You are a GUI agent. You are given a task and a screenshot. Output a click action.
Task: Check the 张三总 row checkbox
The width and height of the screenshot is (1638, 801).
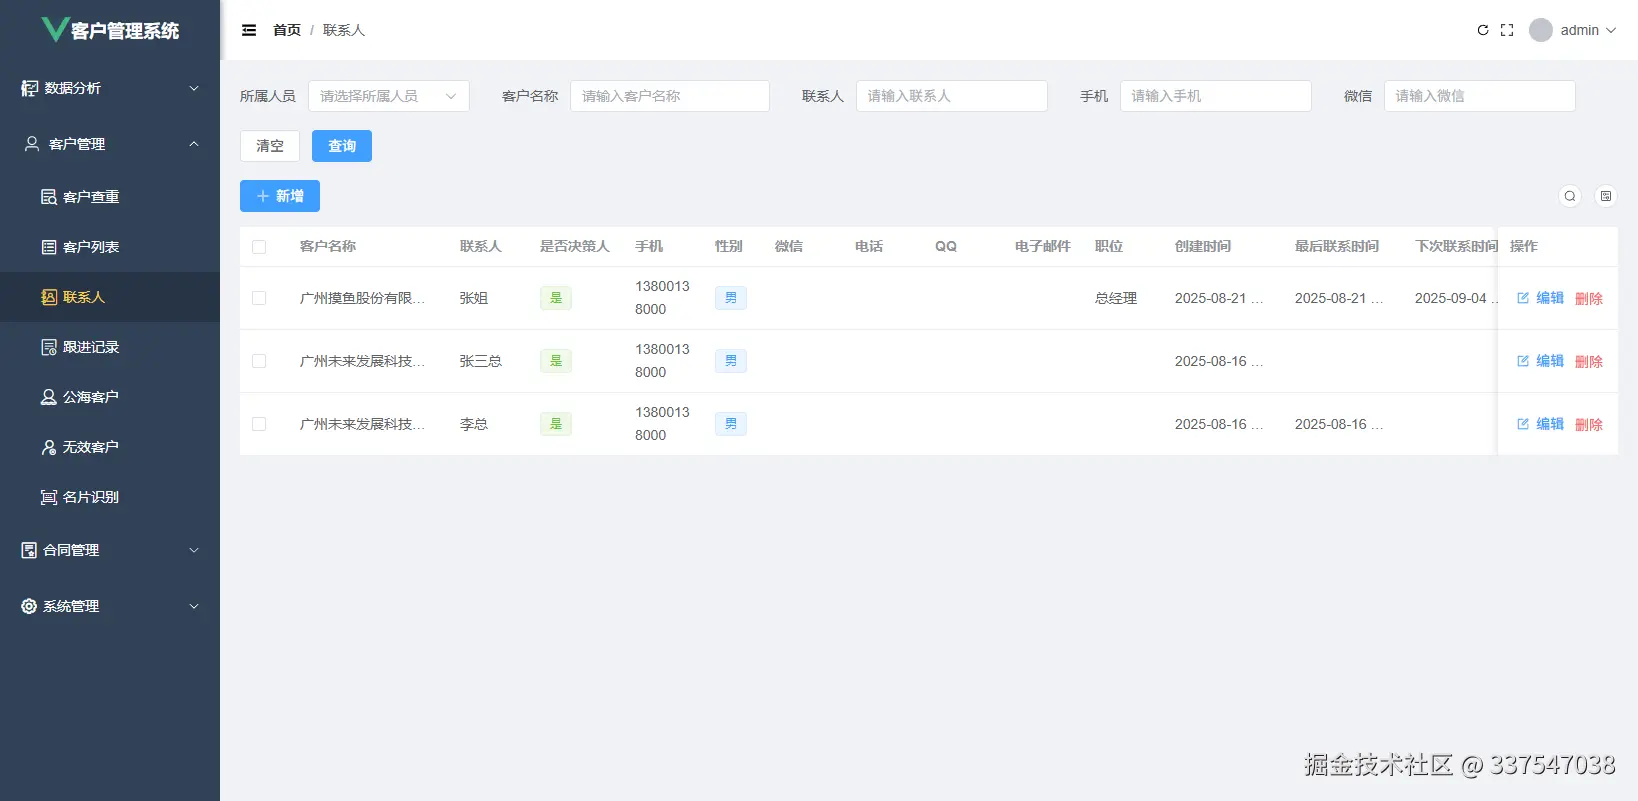tap(259, 361)
